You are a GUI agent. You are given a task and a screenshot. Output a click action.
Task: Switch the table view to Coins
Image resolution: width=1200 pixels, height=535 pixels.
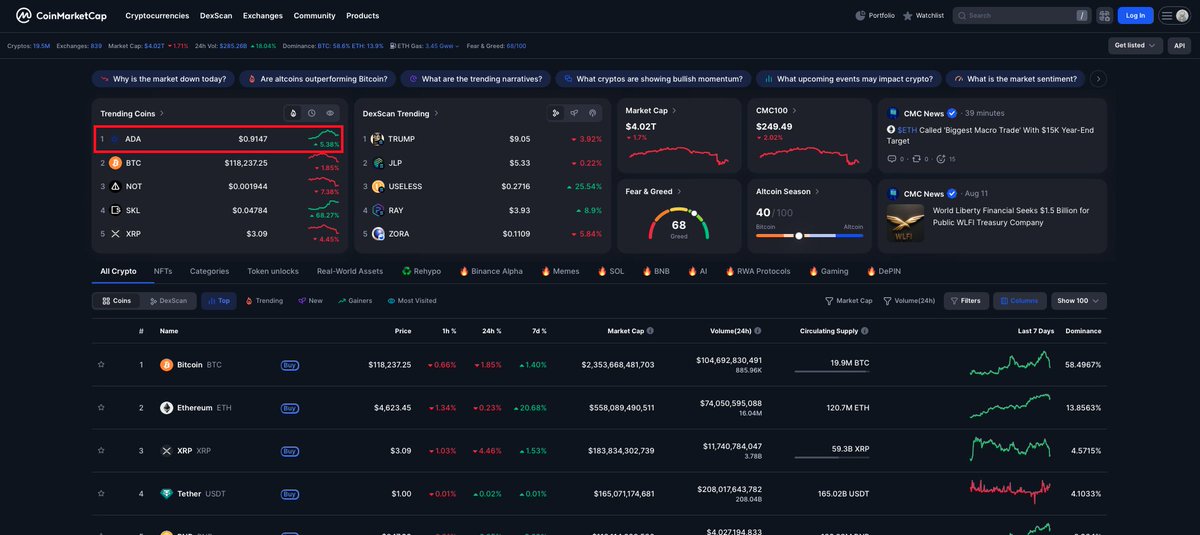pyautogui.click(x=117, y=301)
